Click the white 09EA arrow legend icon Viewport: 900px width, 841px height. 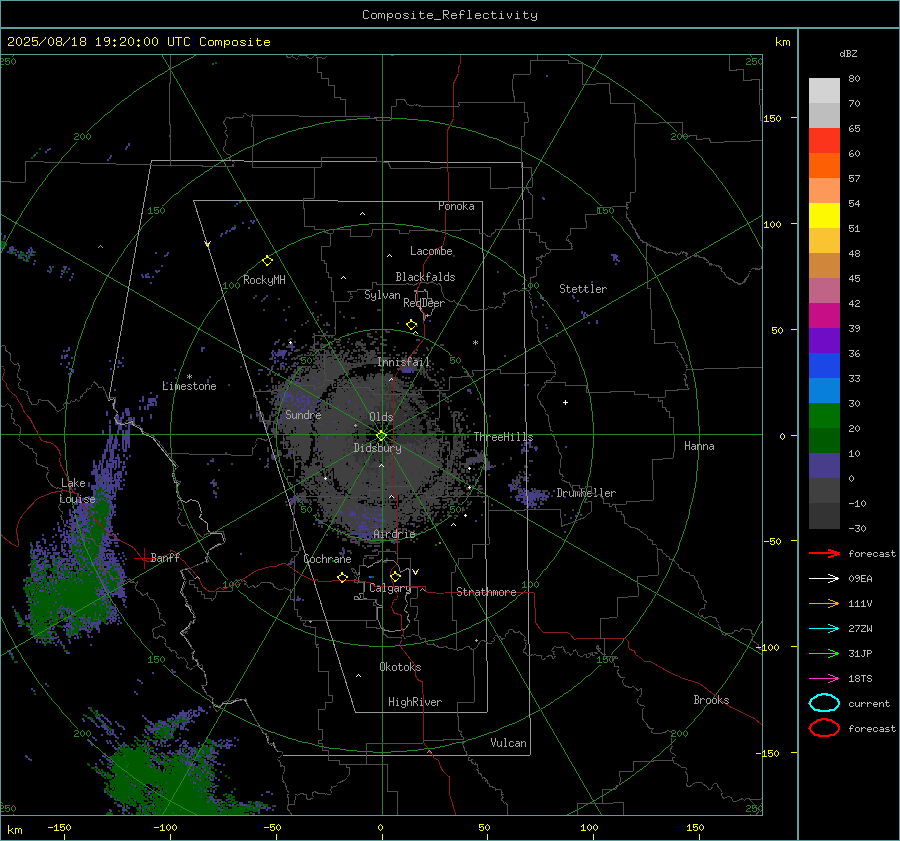coord(824,578)
